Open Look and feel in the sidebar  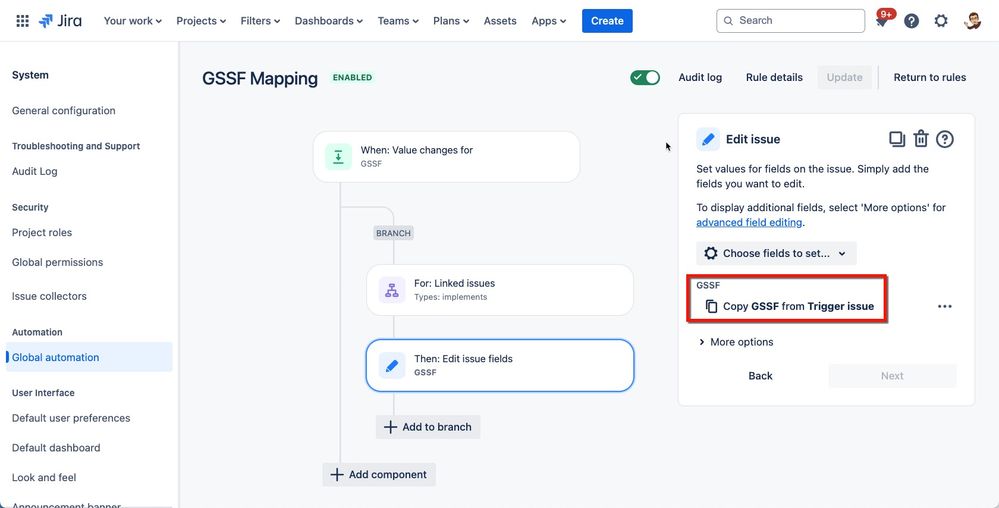(44, 477)
